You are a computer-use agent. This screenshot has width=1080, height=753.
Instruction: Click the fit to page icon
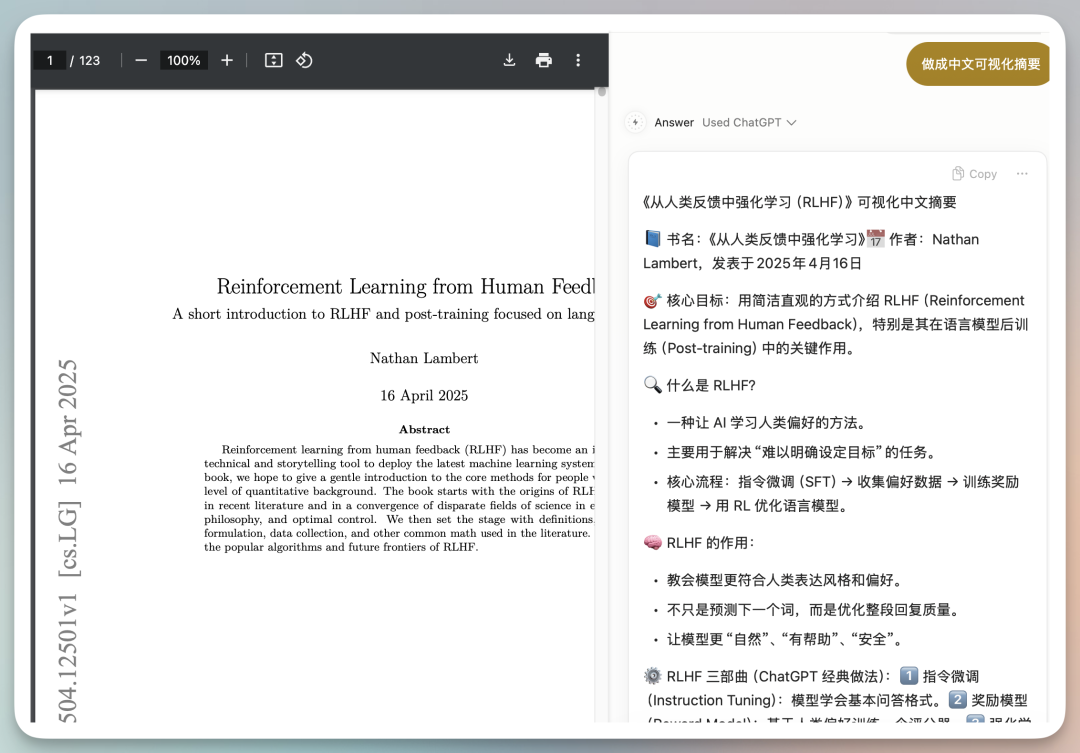click(273, 60)
